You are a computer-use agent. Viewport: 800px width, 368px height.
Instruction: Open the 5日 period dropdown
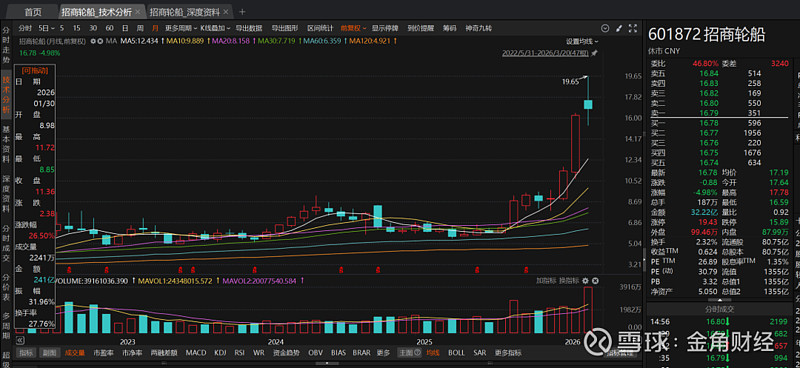45,28
